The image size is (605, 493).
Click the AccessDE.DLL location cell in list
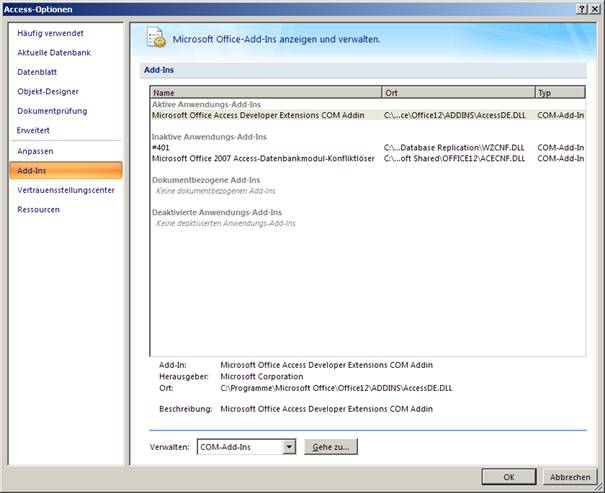[455, 115]
